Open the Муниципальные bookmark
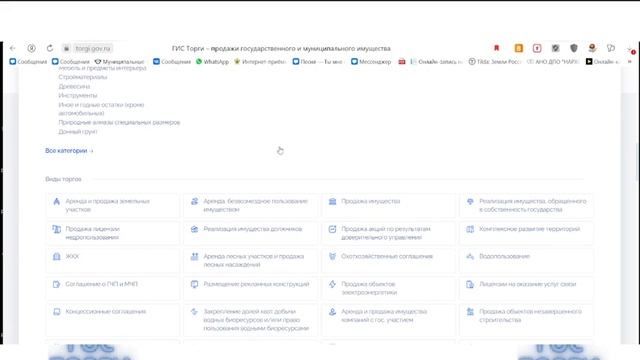640x360 pixels. pyautogui.click(x=119, y=62)
